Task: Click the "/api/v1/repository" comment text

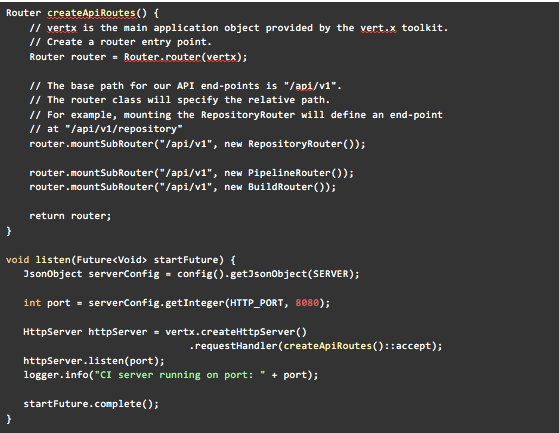Action: (x=124, y=129)
